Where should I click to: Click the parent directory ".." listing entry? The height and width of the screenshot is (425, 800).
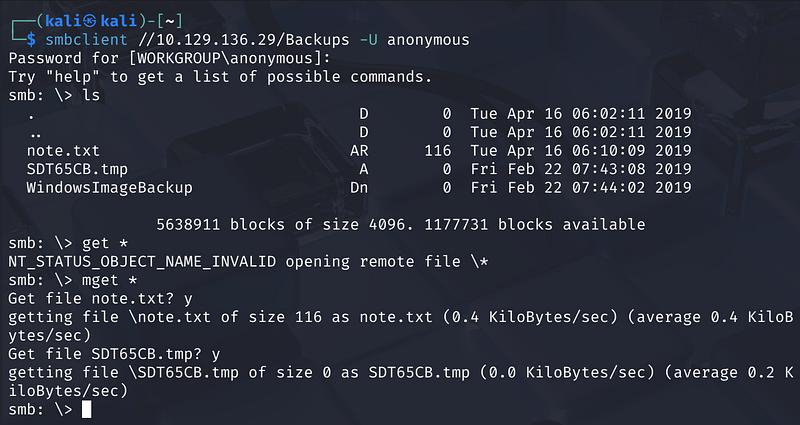36,133
